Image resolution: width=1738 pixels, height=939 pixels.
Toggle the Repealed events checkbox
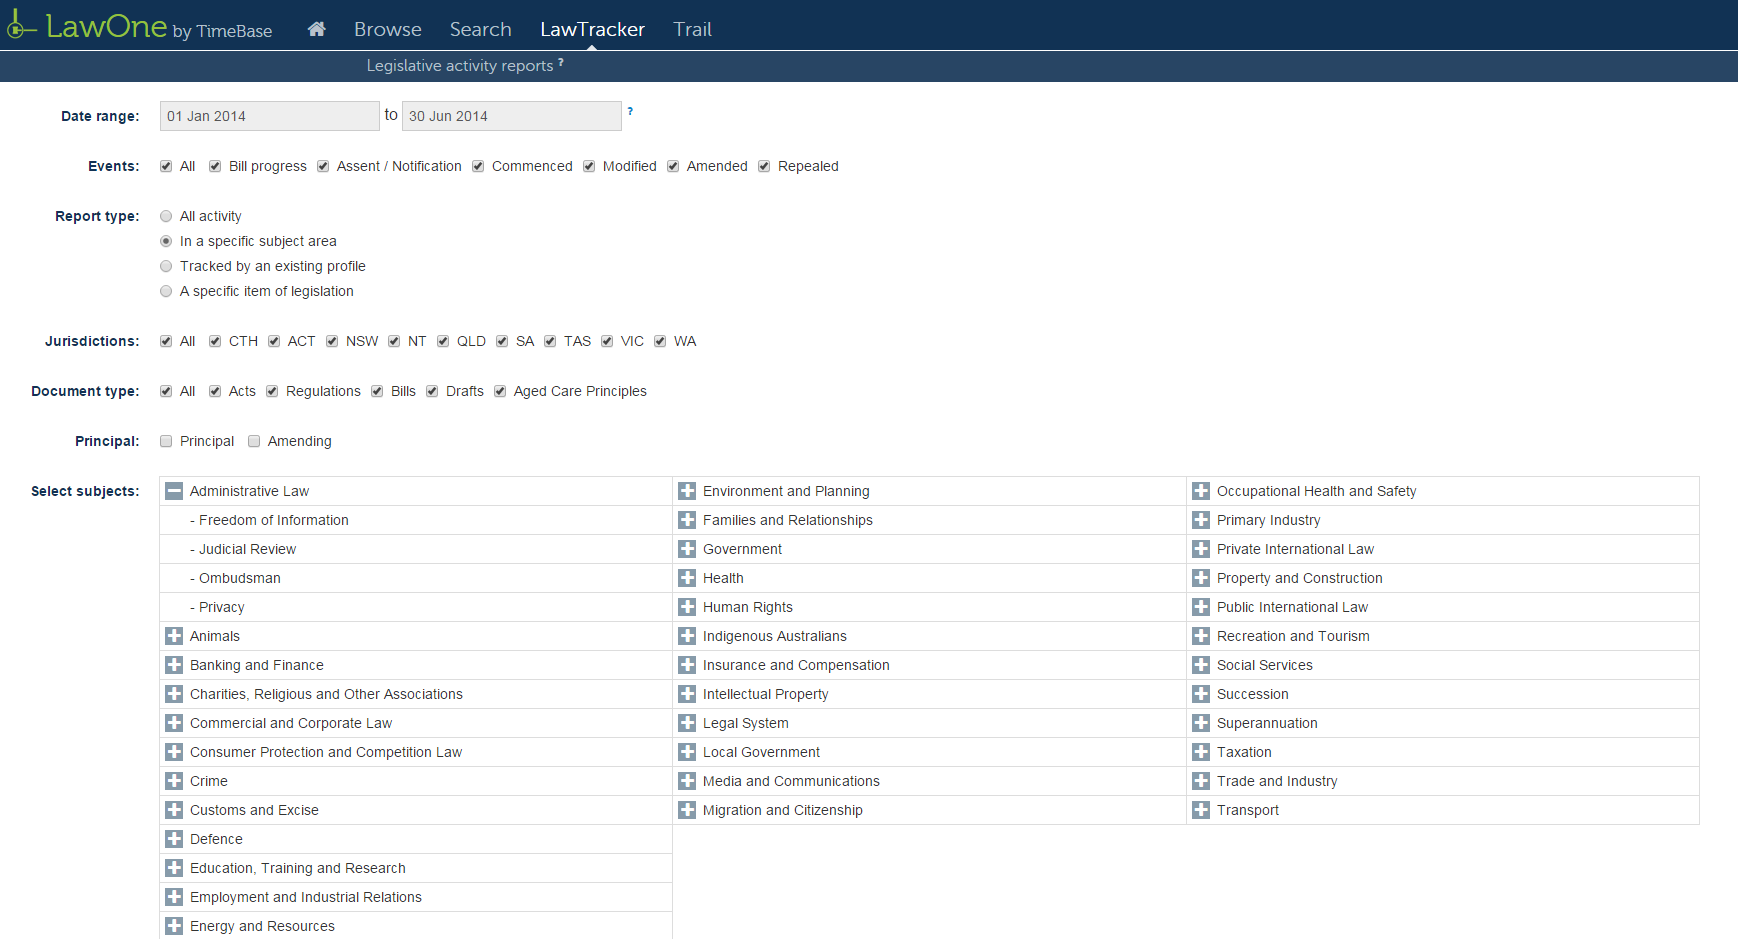coord(764,166)
